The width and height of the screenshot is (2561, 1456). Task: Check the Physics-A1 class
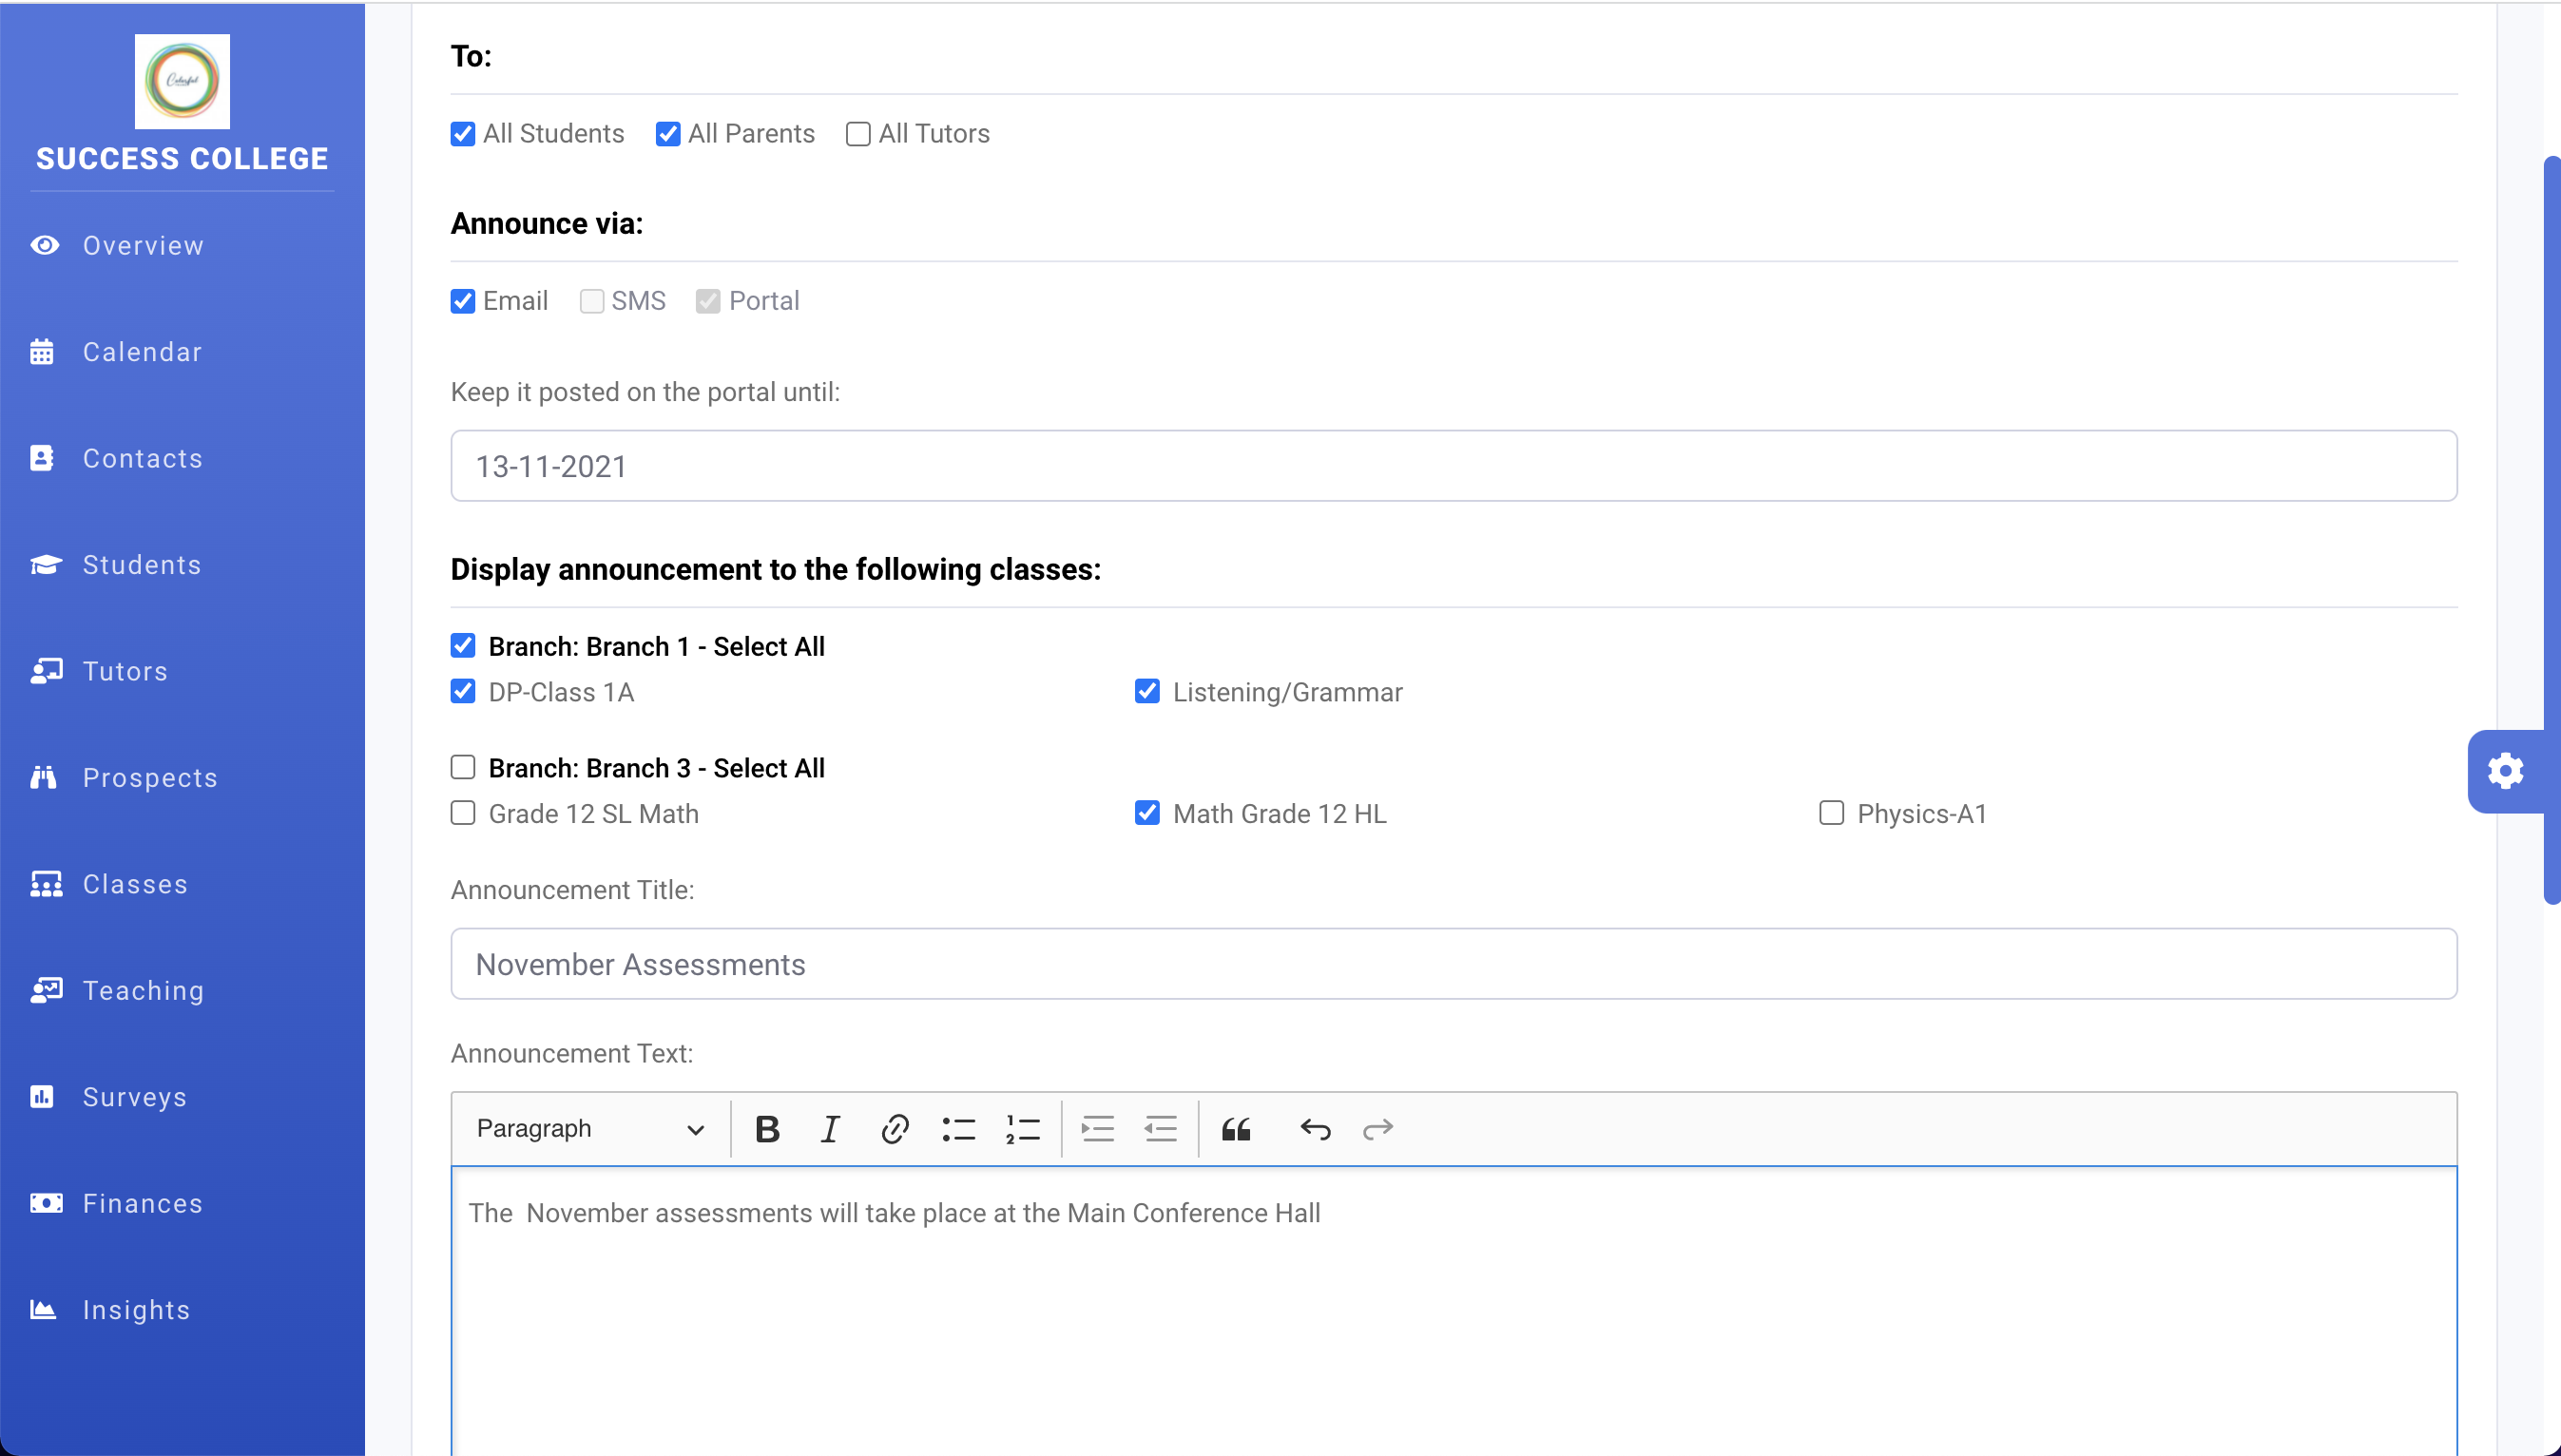tap(1831, 814)
